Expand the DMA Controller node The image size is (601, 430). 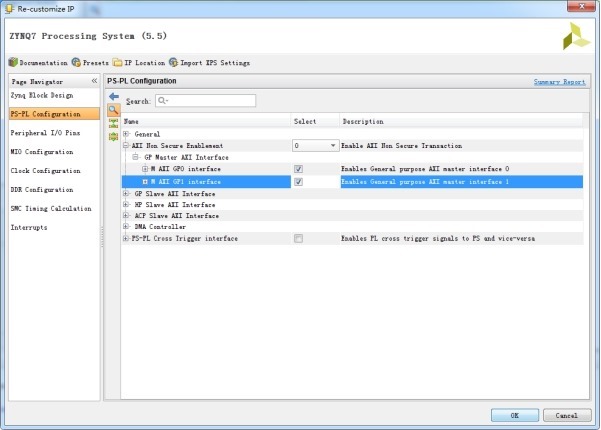coord(126,226)
